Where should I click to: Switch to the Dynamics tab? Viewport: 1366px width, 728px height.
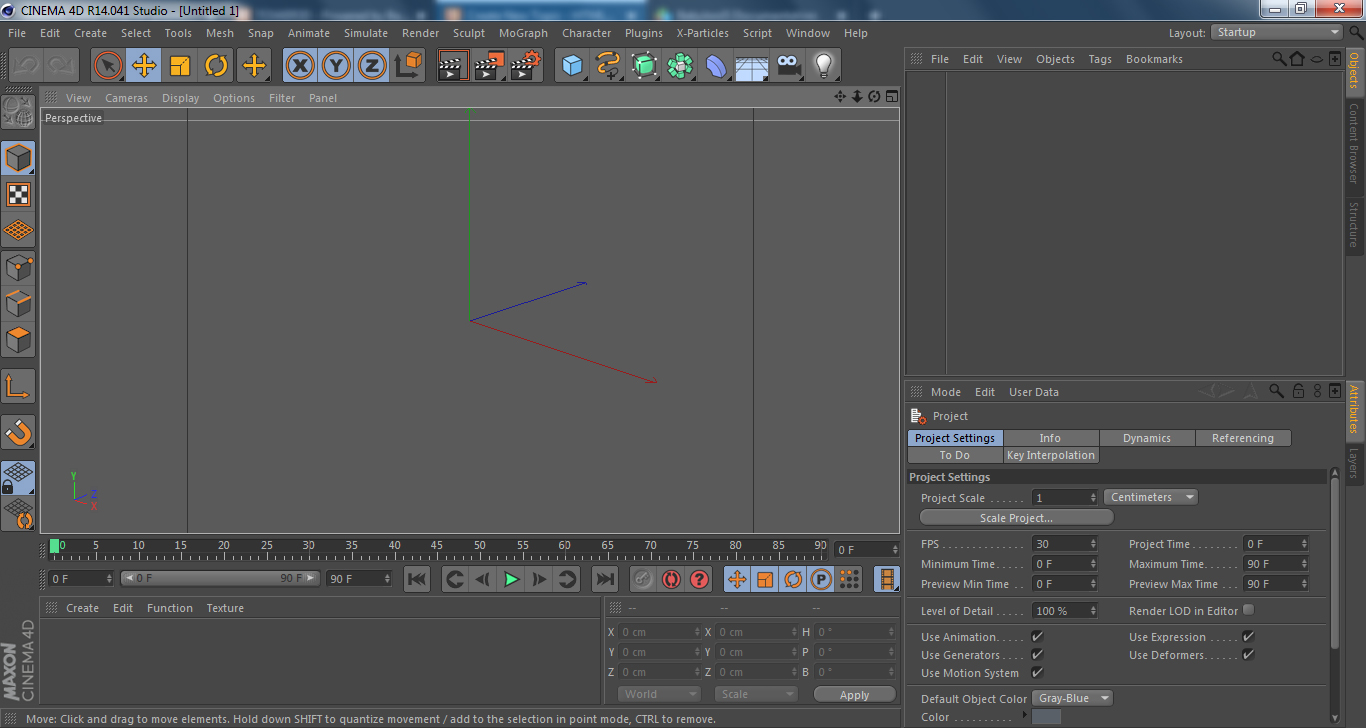point(1147,438)
